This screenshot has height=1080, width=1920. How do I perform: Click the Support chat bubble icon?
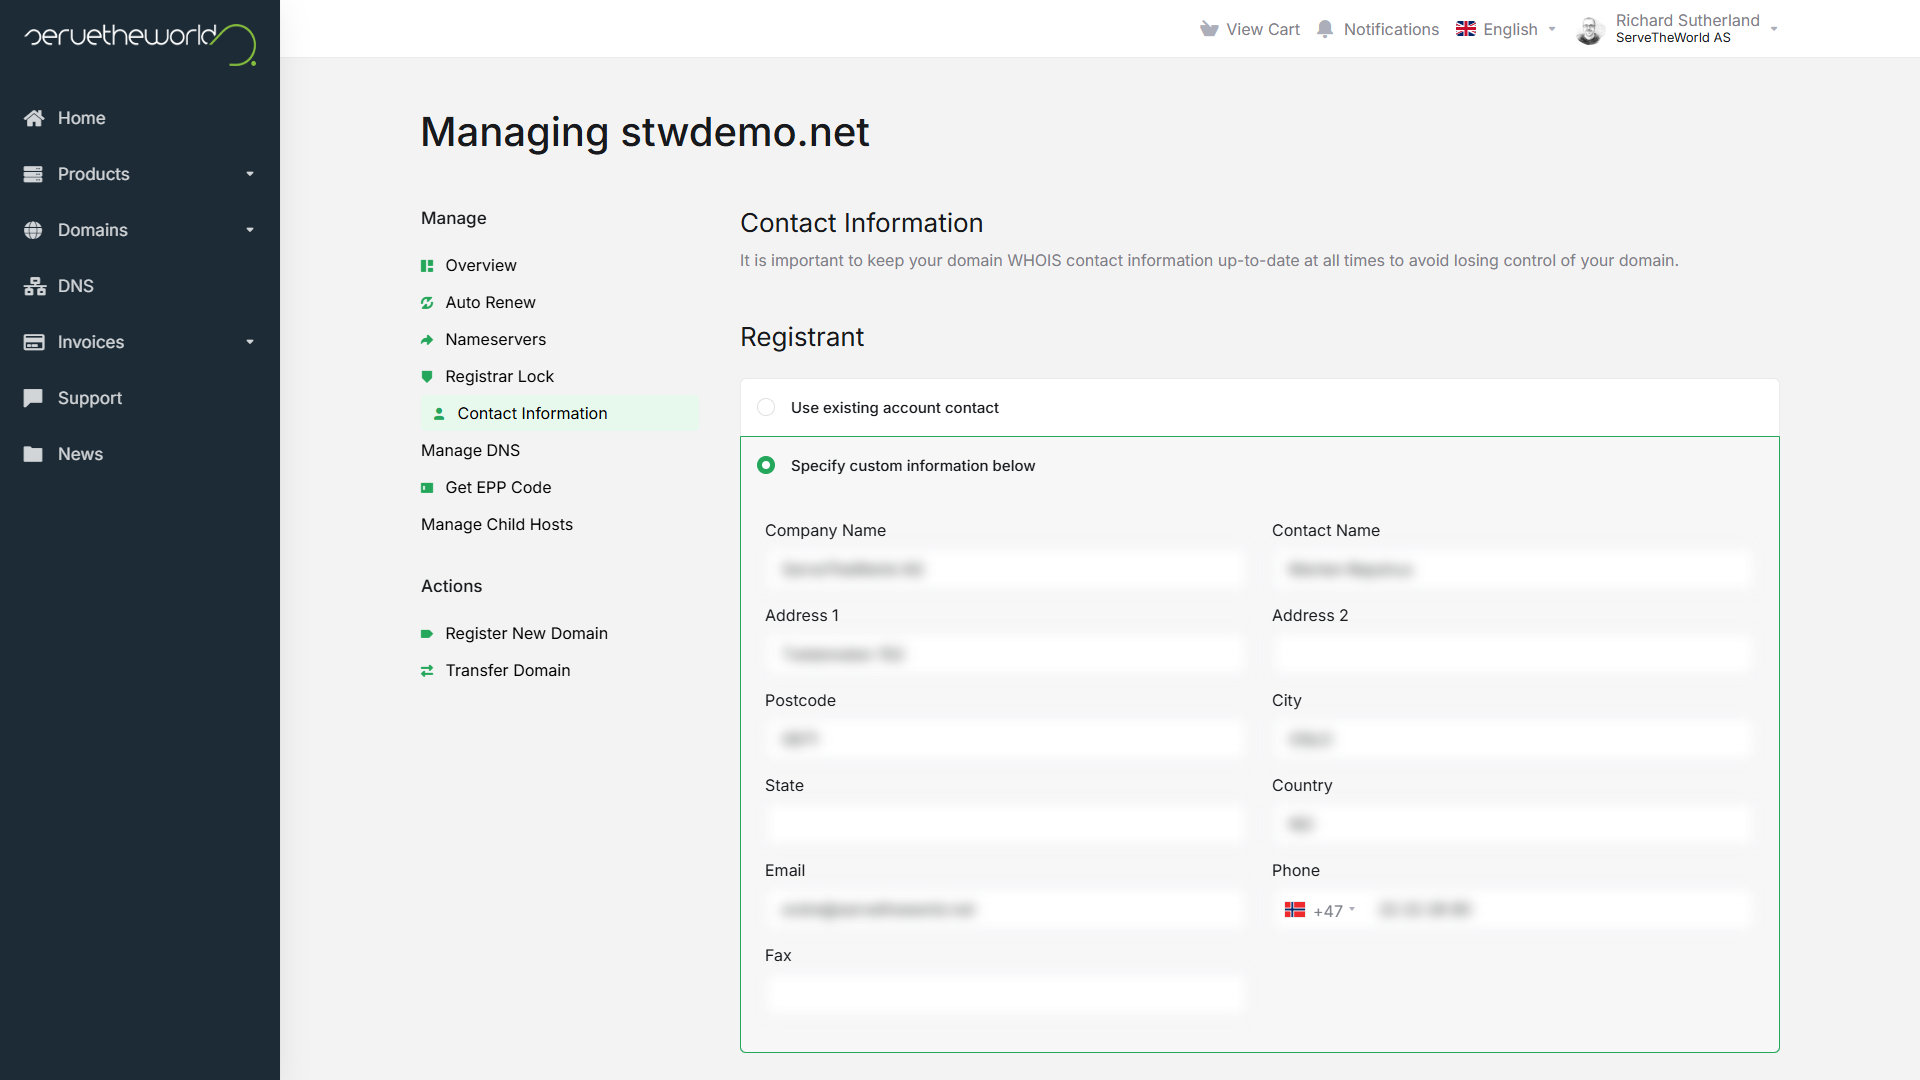pos(33,398)
